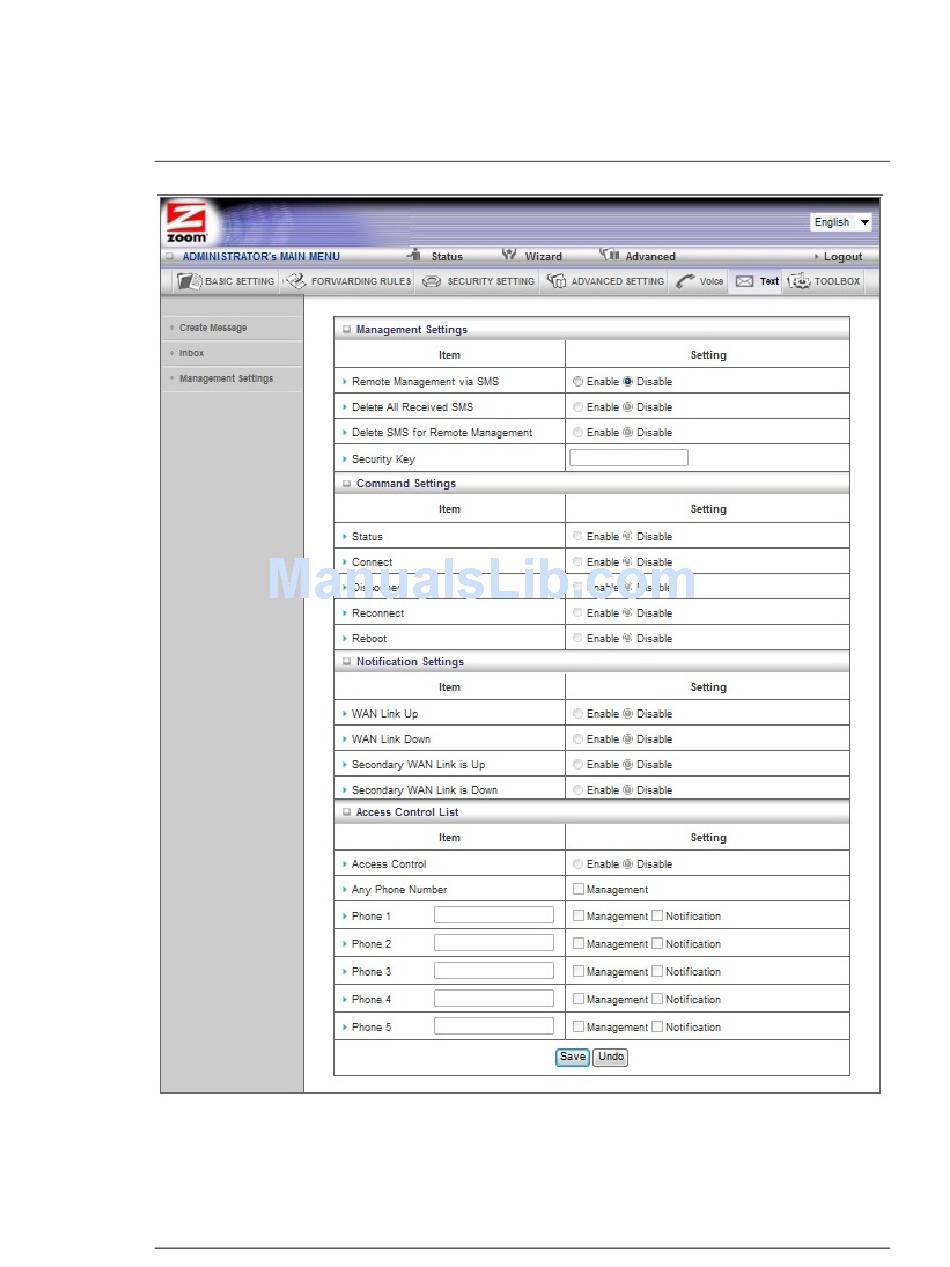Disable Remote Management via SMS

[x=628, y=381]
